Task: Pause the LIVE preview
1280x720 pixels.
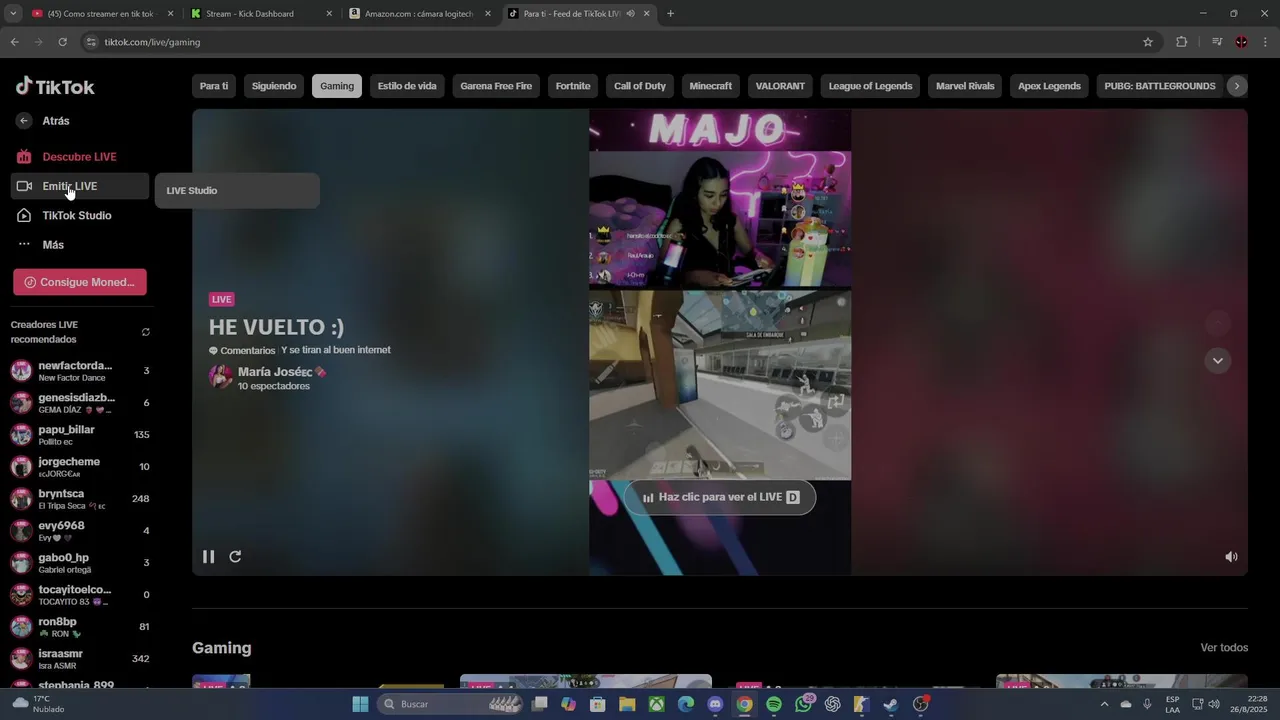Action: point(208,557)
